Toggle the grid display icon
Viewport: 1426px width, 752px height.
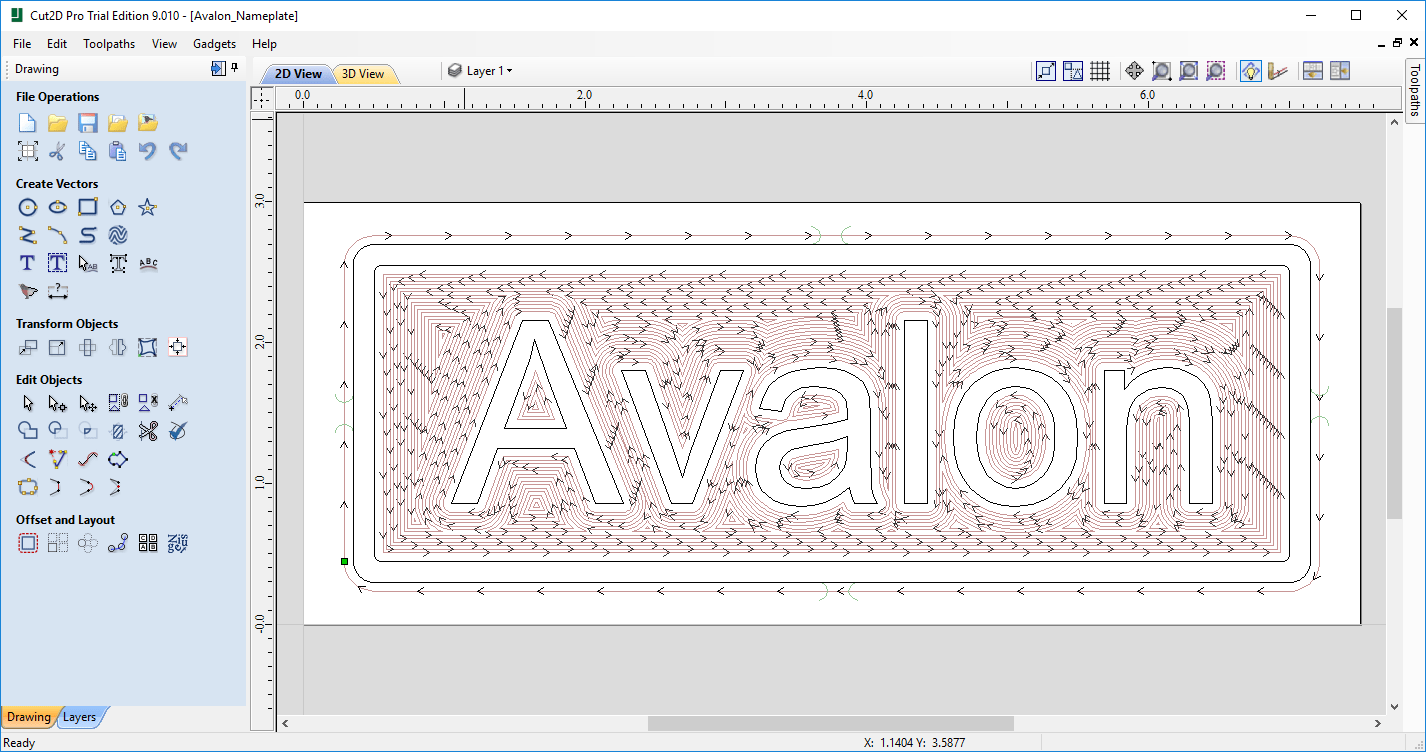pos(1100,71)
